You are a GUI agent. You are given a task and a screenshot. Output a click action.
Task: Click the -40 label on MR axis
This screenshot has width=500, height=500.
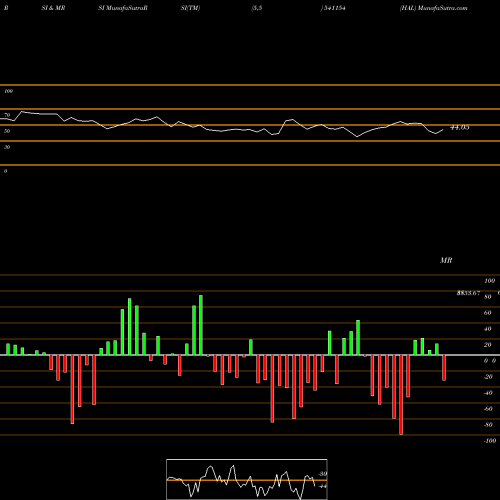(x=488, y=393)
